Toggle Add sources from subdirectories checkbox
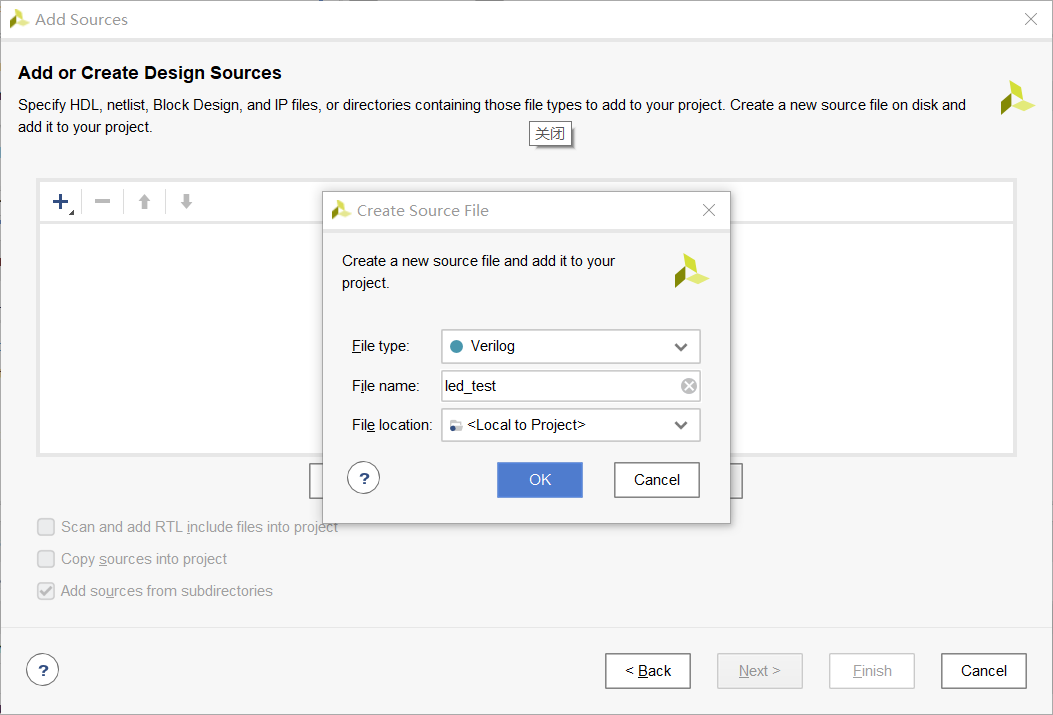Screen dimensions: 1053x715 (46, 591)
